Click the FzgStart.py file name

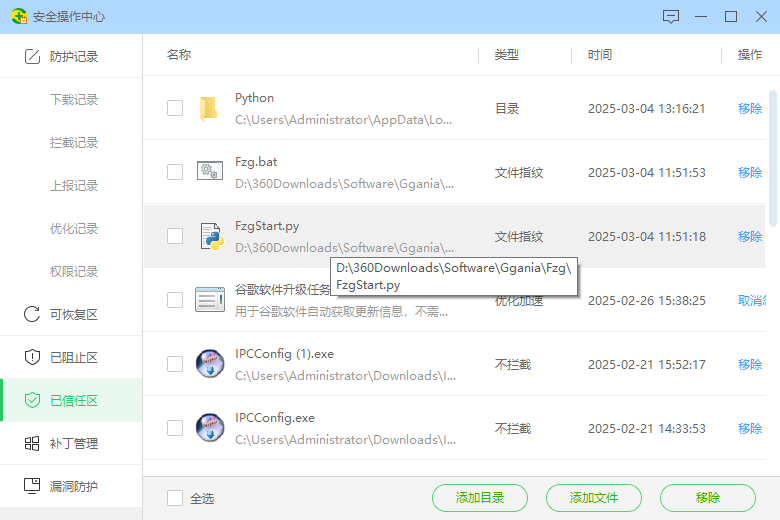click(x=267, y=226)
